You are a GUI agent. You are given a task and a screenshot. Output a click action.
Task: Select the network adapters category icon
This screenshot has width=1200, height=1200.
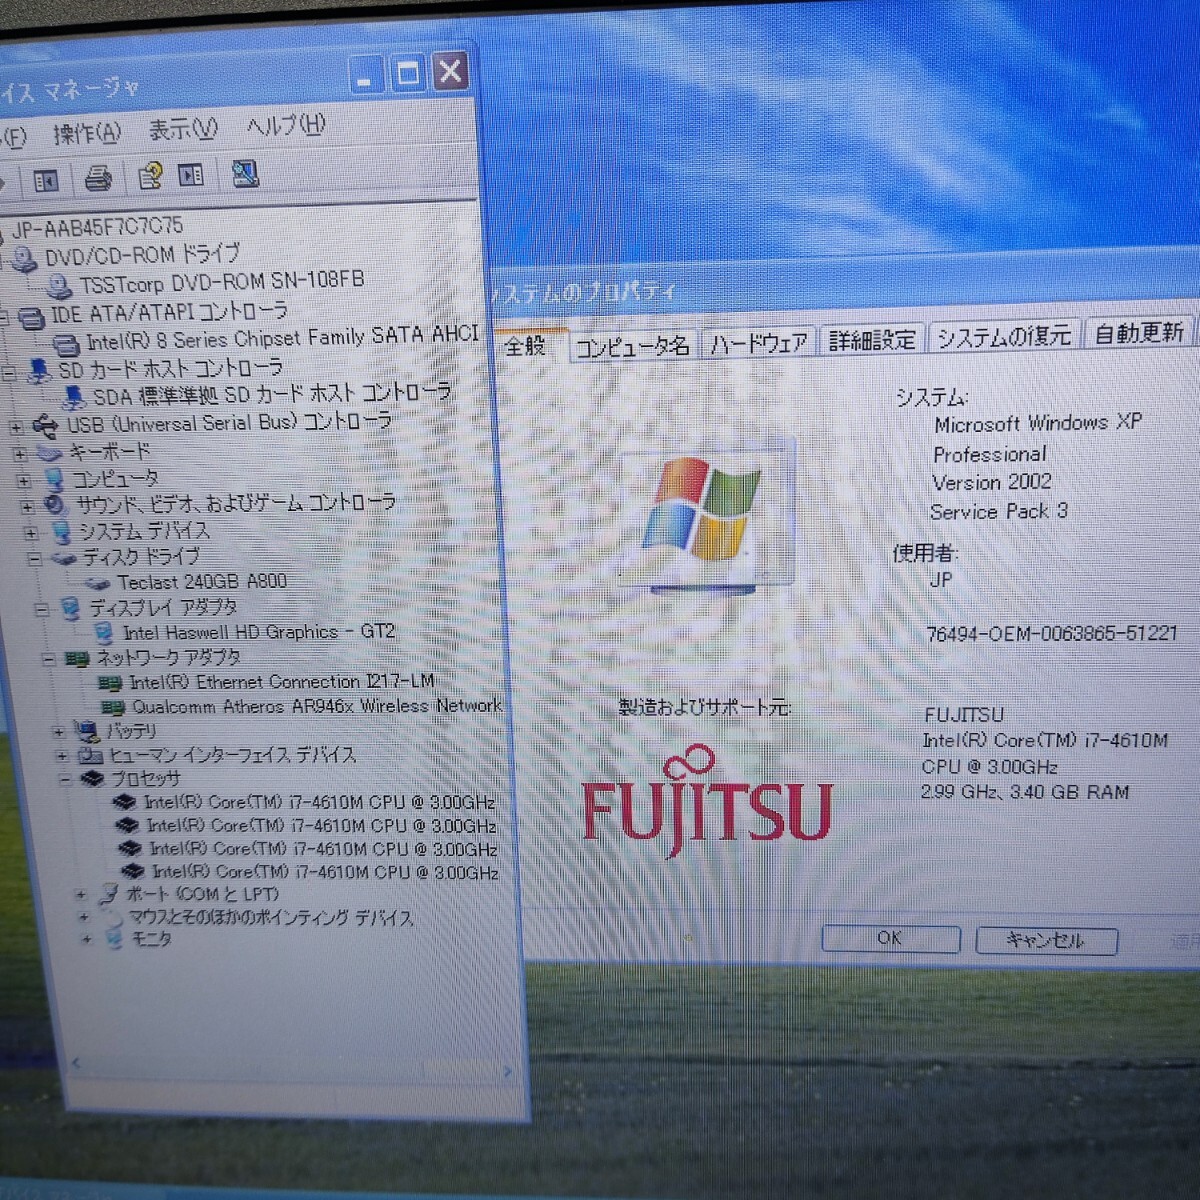(77, 659)
